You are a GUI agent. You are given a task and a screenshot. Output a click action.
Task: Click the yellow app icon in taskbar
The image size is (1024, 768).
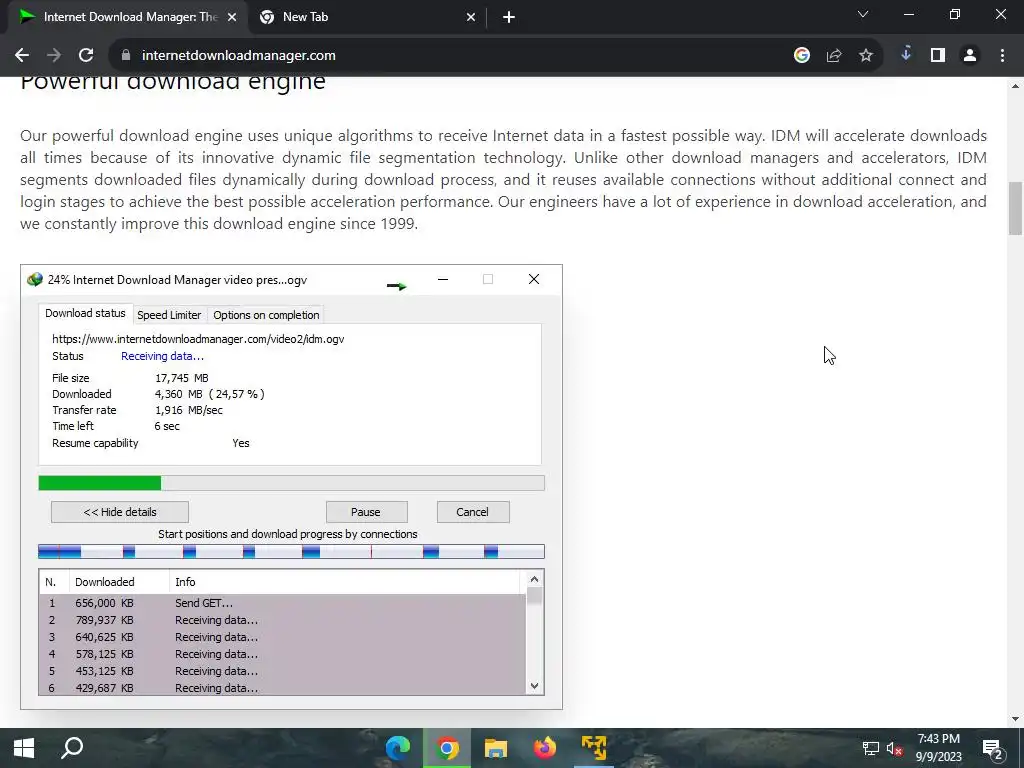pos(594,748)
